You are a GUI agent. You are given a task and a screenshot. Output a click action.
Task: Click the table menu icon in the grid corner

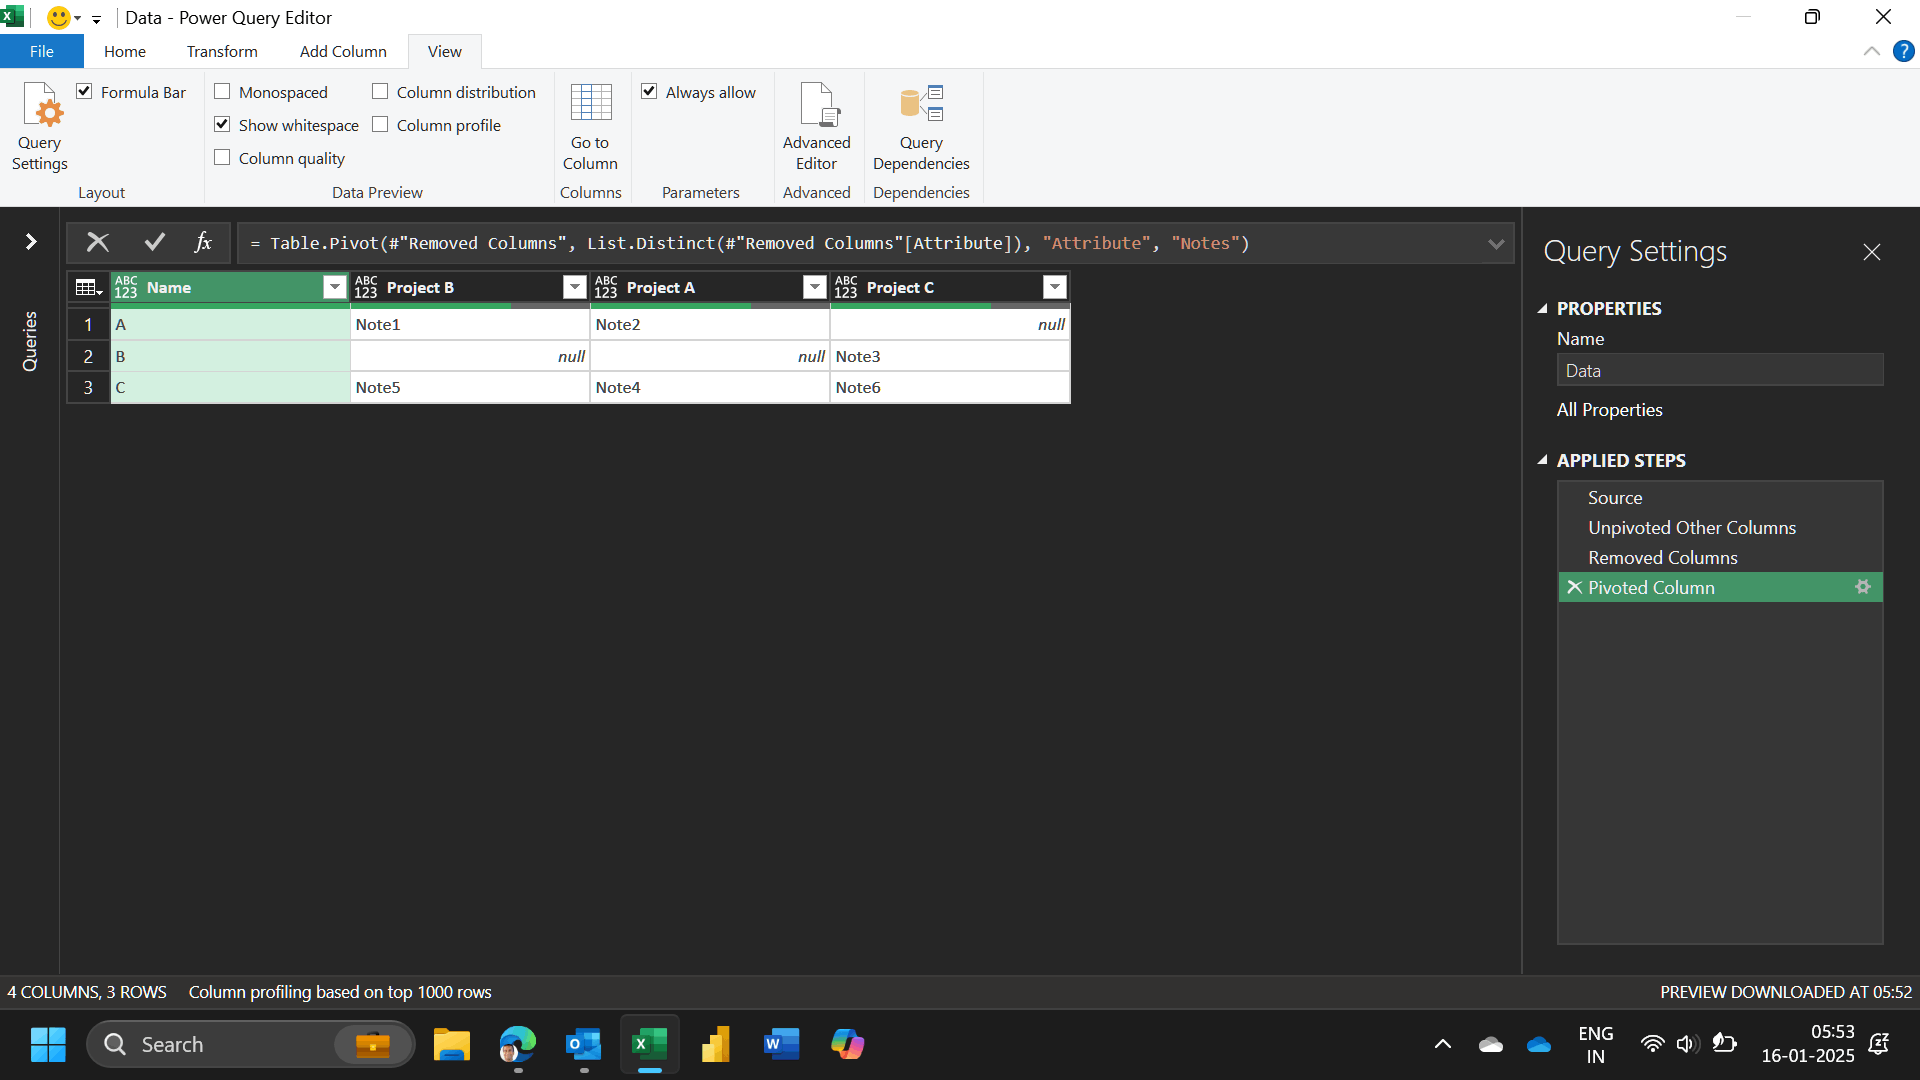pos(89,288)
